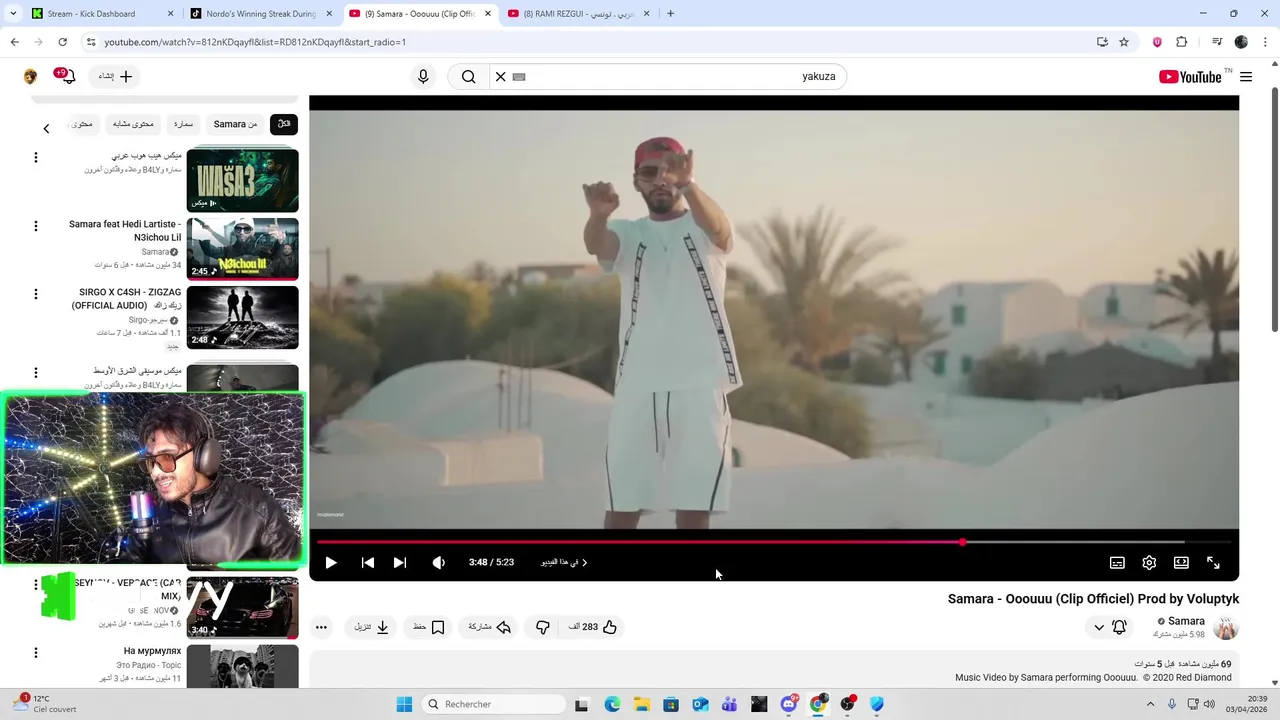The image size is (1280, 720).
Task: Toggle subtitles in the video player
Action: (x=1117, y=563)
